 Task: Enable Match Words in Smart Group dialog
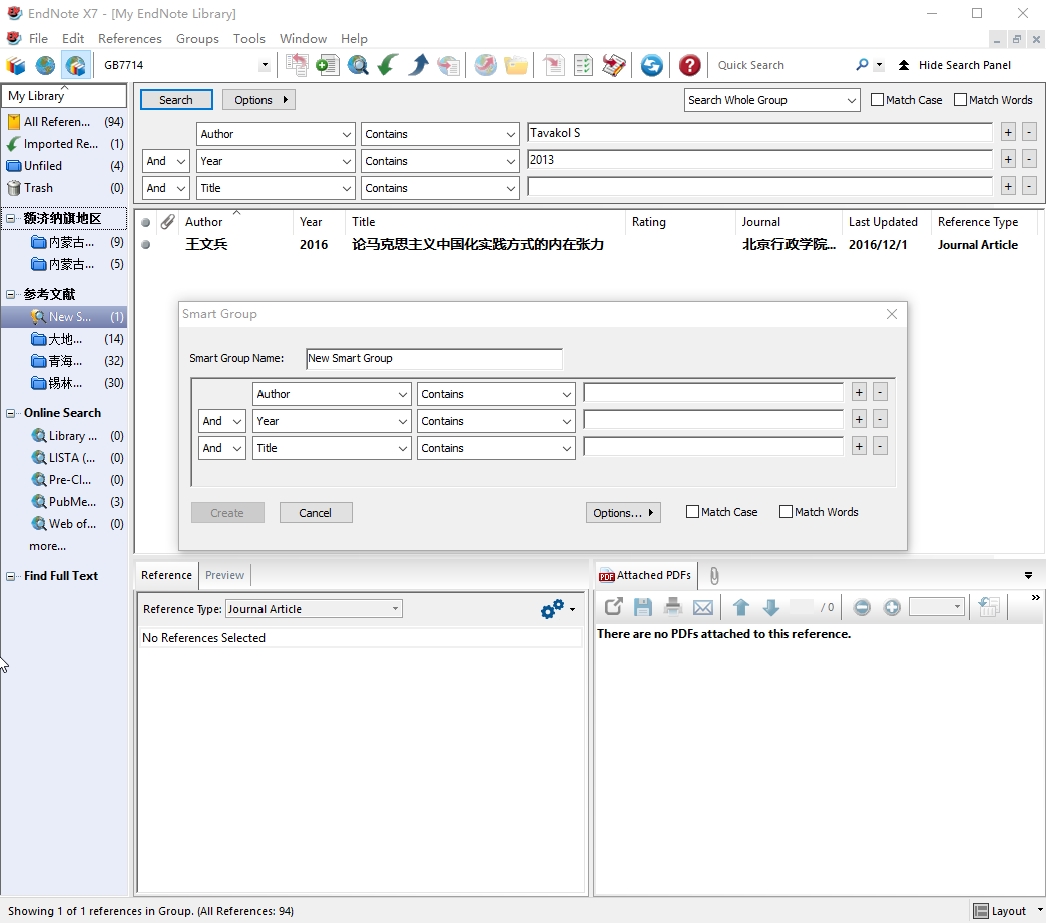tap(786, 512)
